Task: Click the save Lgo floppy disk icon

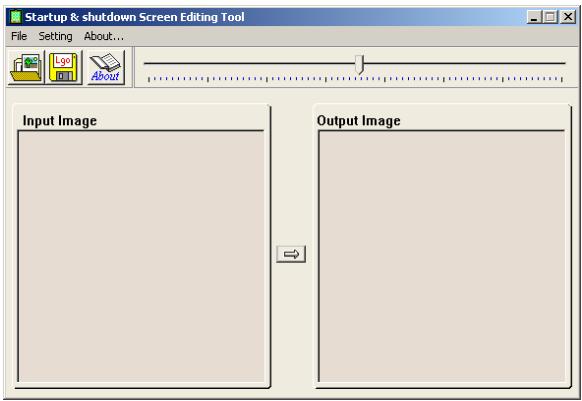Action: (x=63, y=67)
